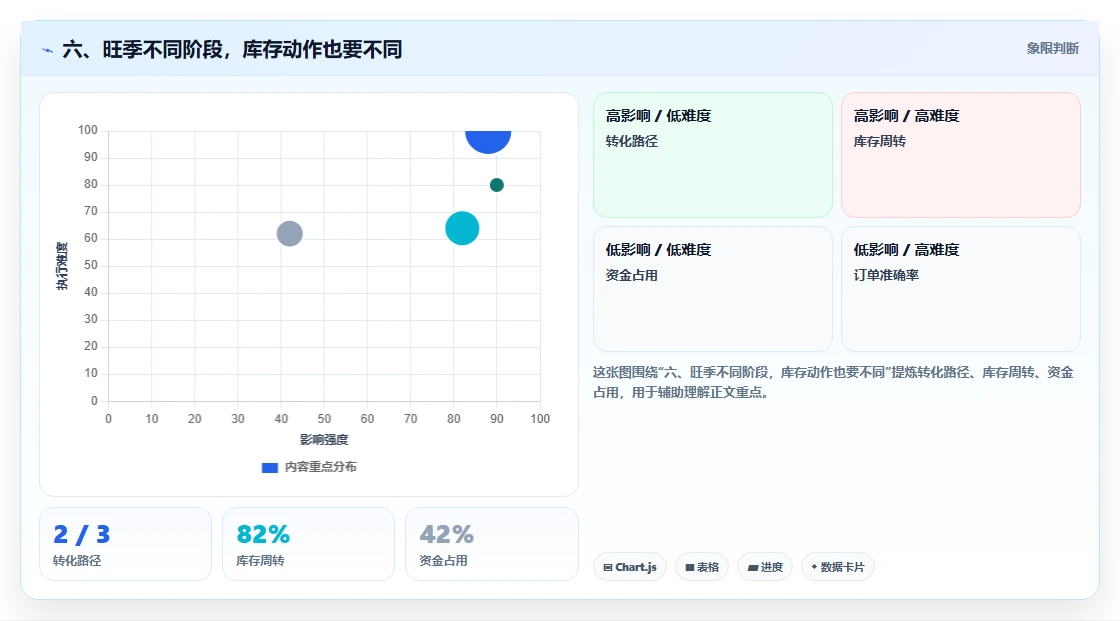Click the 42% value text

446,534
